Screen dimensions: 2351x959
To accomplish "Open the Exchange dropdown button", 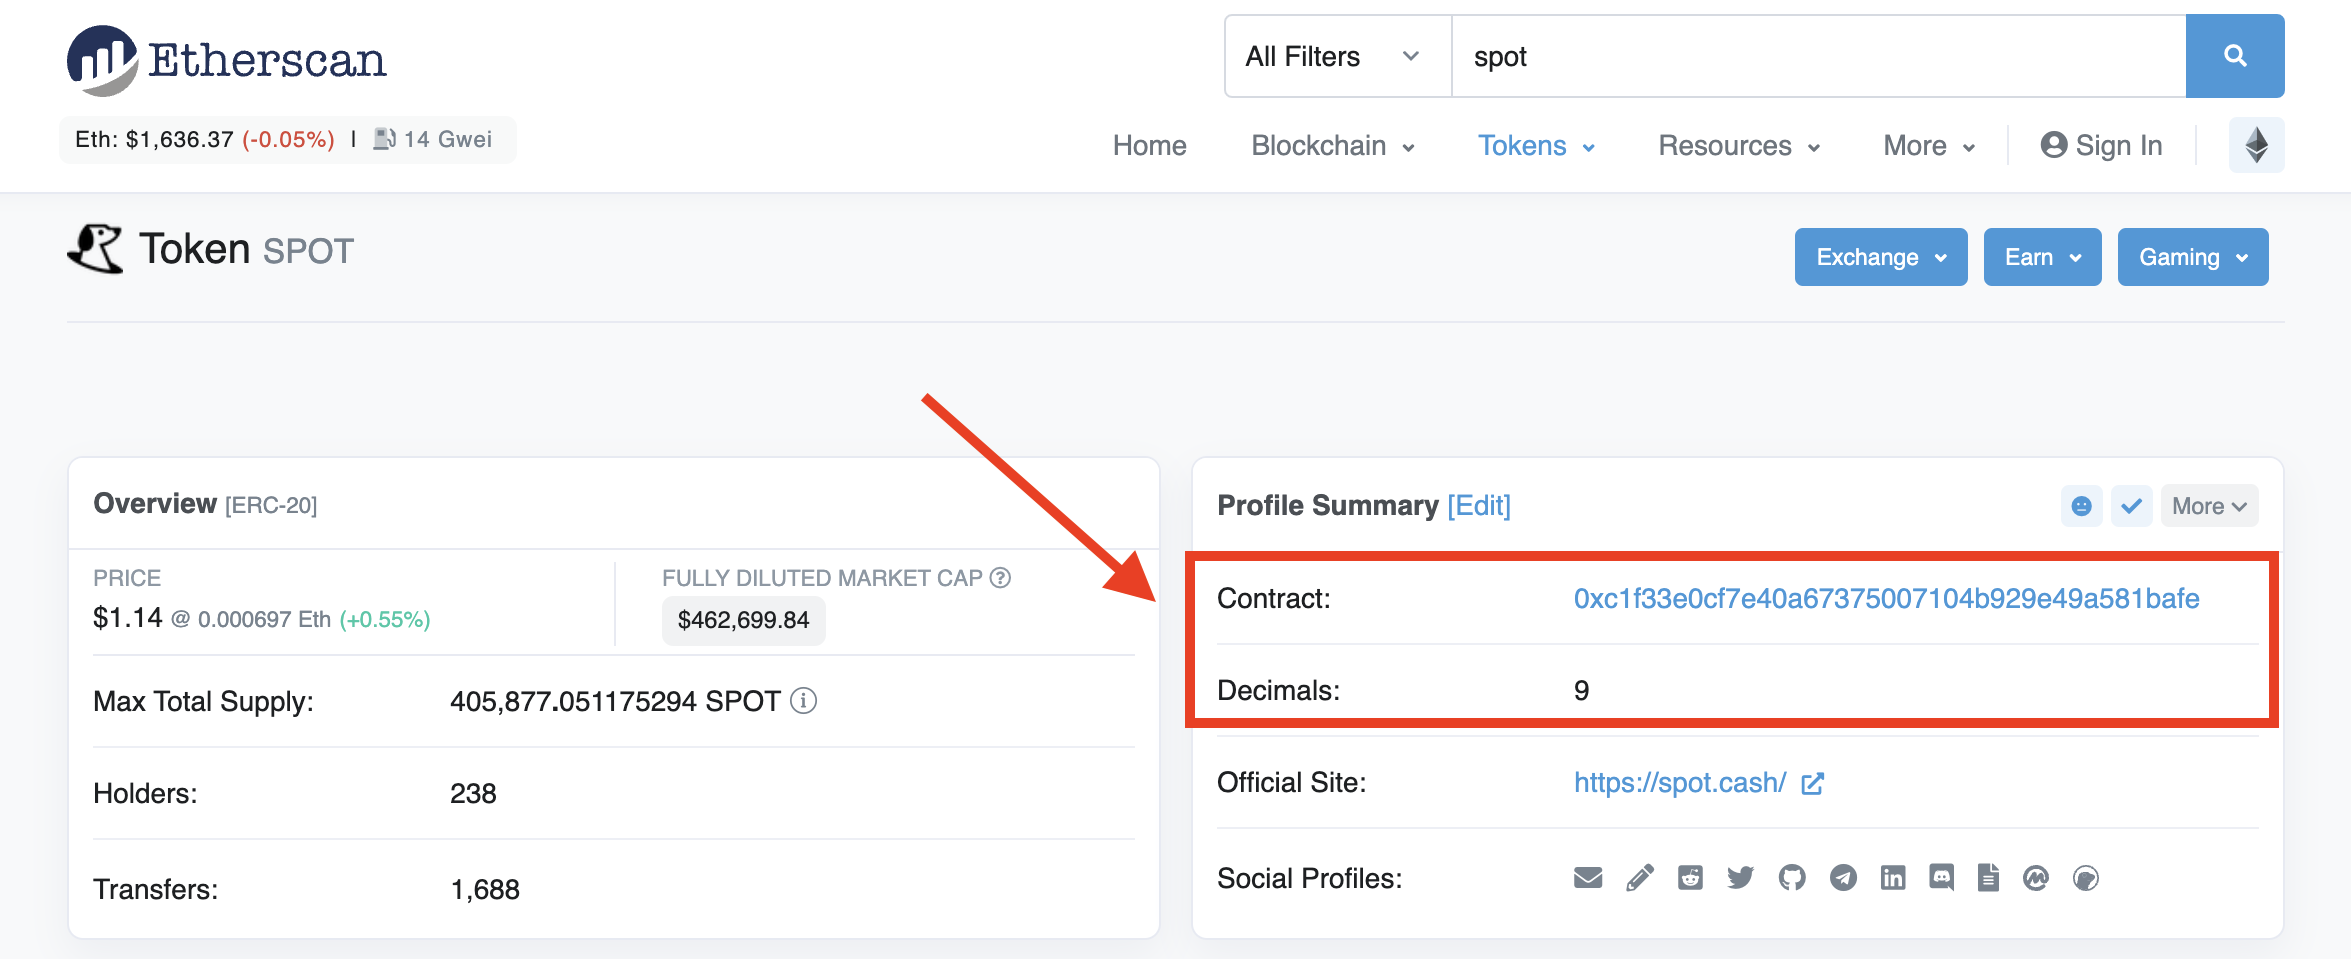I will [1880, 257].
